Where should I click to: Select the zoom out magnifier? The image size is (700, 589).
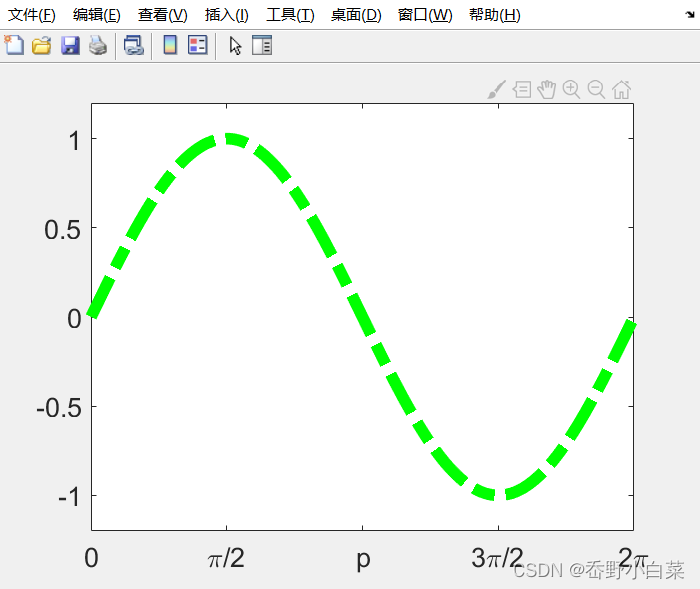tap(596, 90)
